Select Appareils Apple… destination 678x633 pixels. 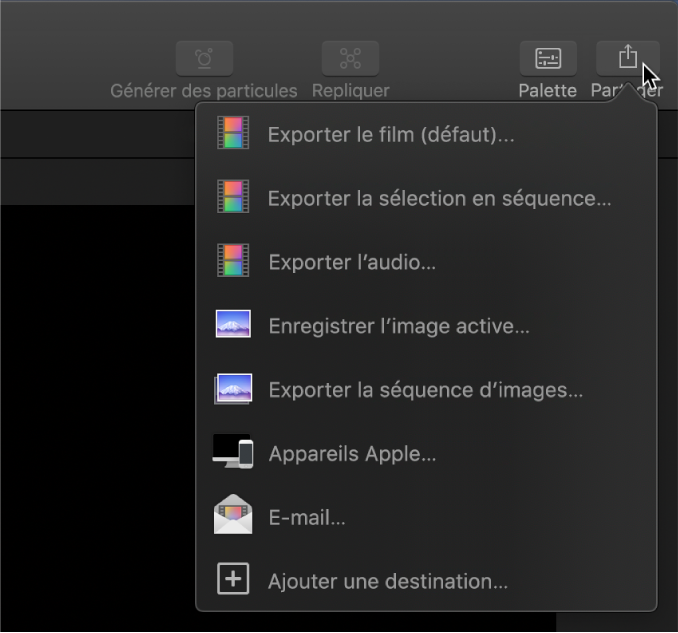tap(352, 454)
